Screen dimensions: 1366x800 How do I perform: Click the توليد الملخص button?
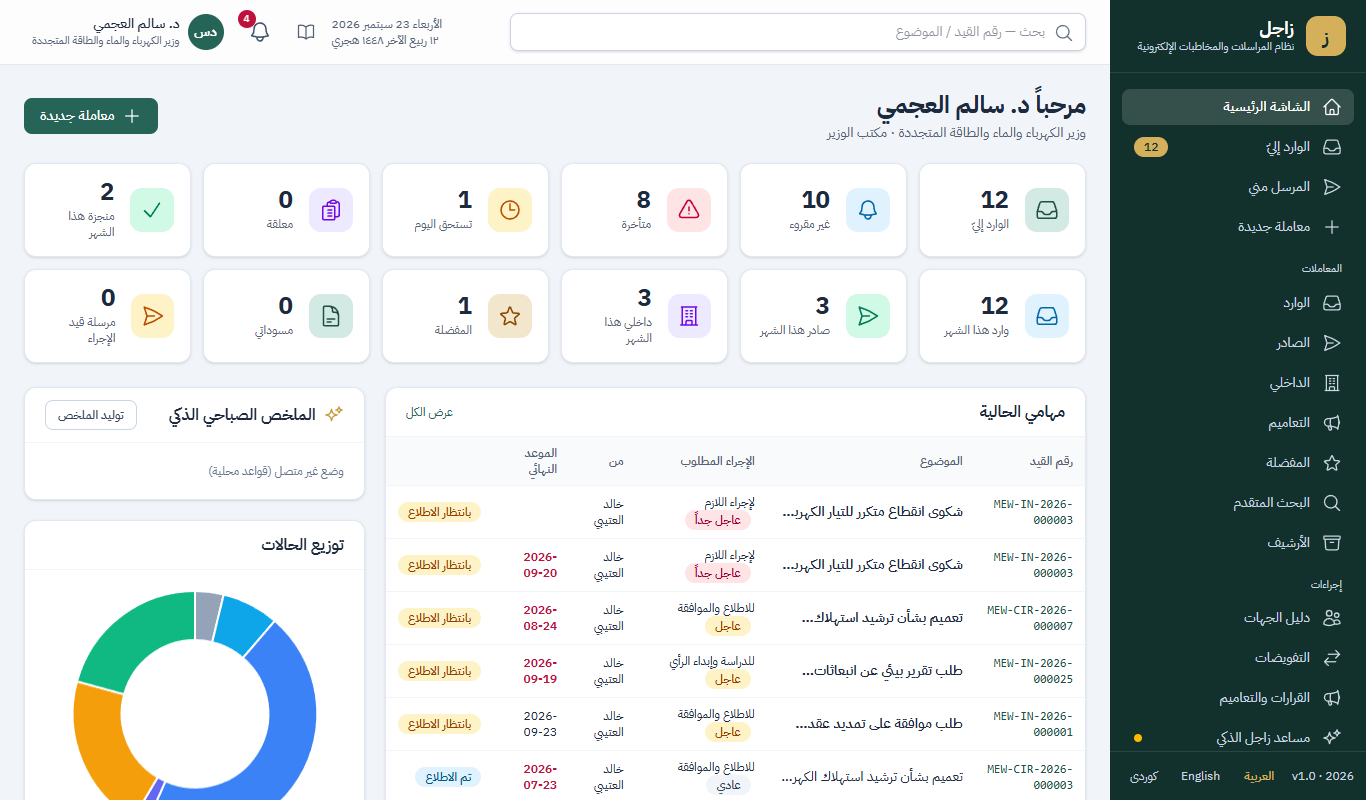91,415
